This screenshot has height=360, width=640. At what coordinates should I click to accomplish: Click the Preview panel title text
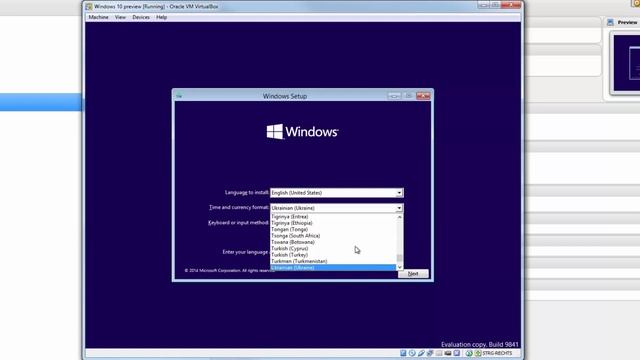pyautogui.click(x=627, y=22)
